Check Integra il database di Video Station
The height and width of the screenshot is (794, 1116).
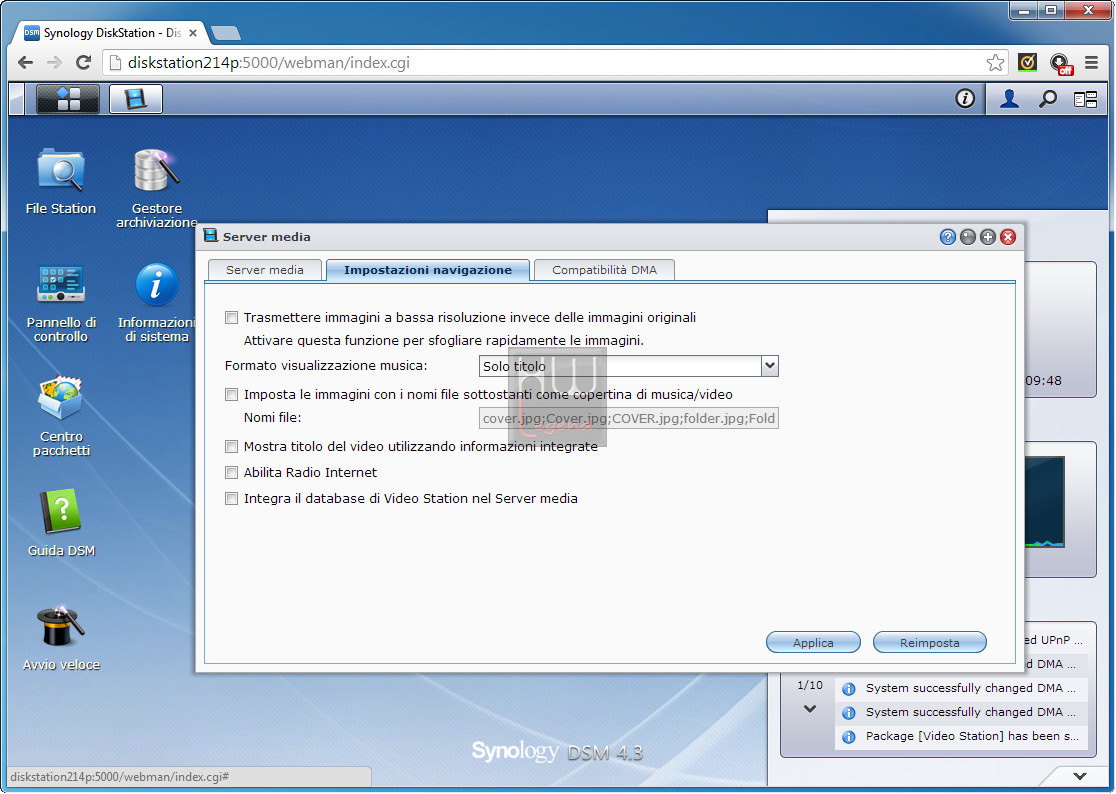[x=231, y=499]
